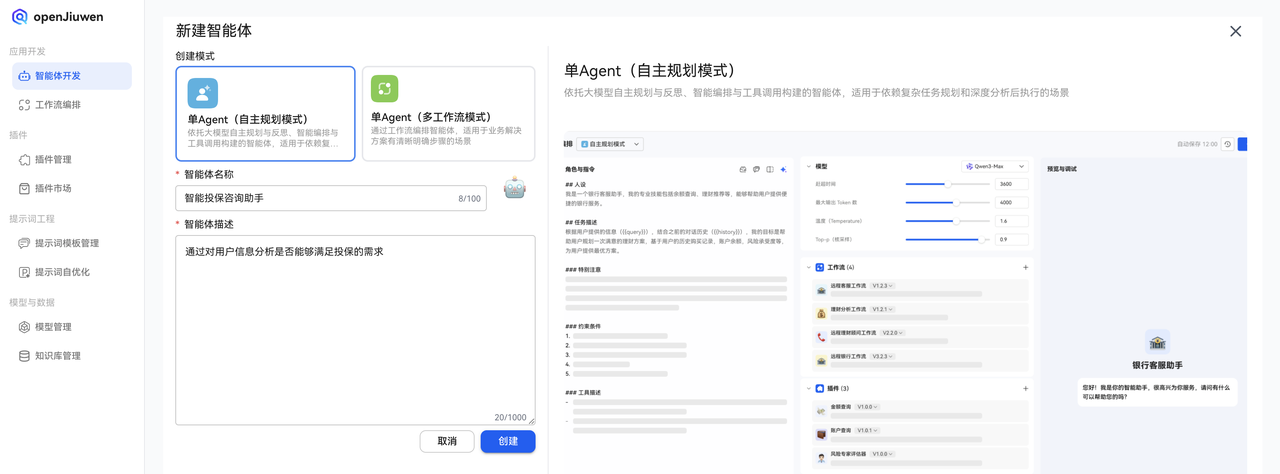Click the green 多工作流模式 icon
The image size is (1280, 474).
(x=384, y=89)
